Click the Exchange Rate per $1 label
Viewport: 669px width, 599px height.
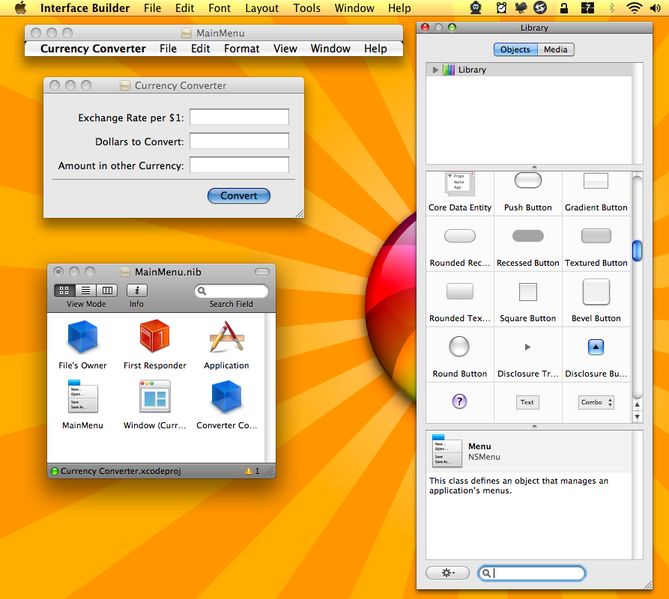[131, 118]
